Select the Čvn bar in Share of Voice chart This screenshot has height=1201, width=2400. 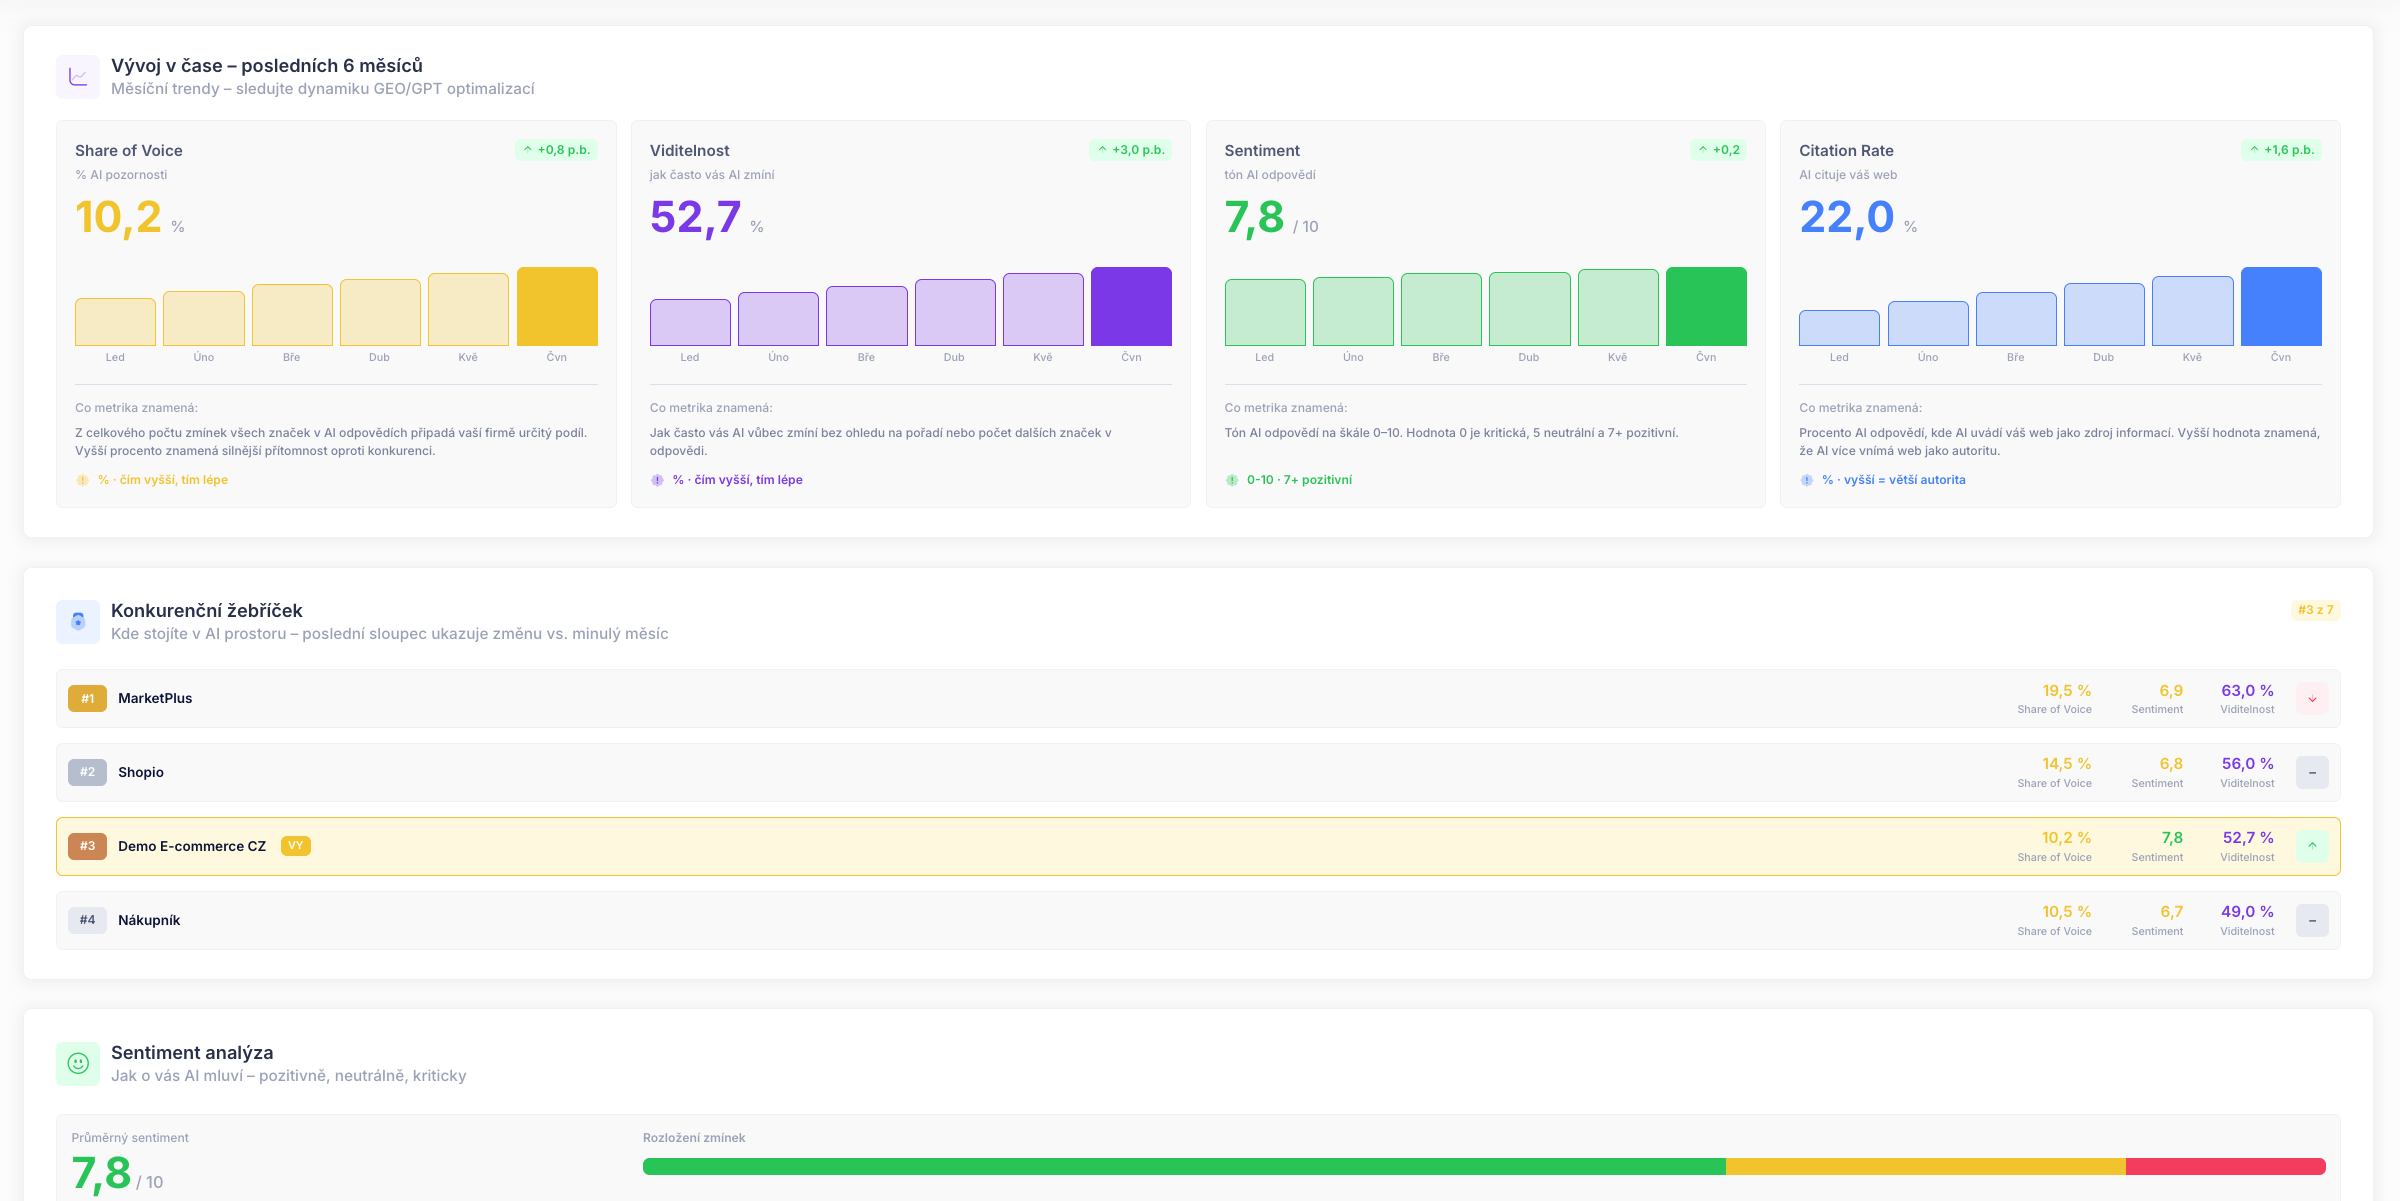pos(557,306)
